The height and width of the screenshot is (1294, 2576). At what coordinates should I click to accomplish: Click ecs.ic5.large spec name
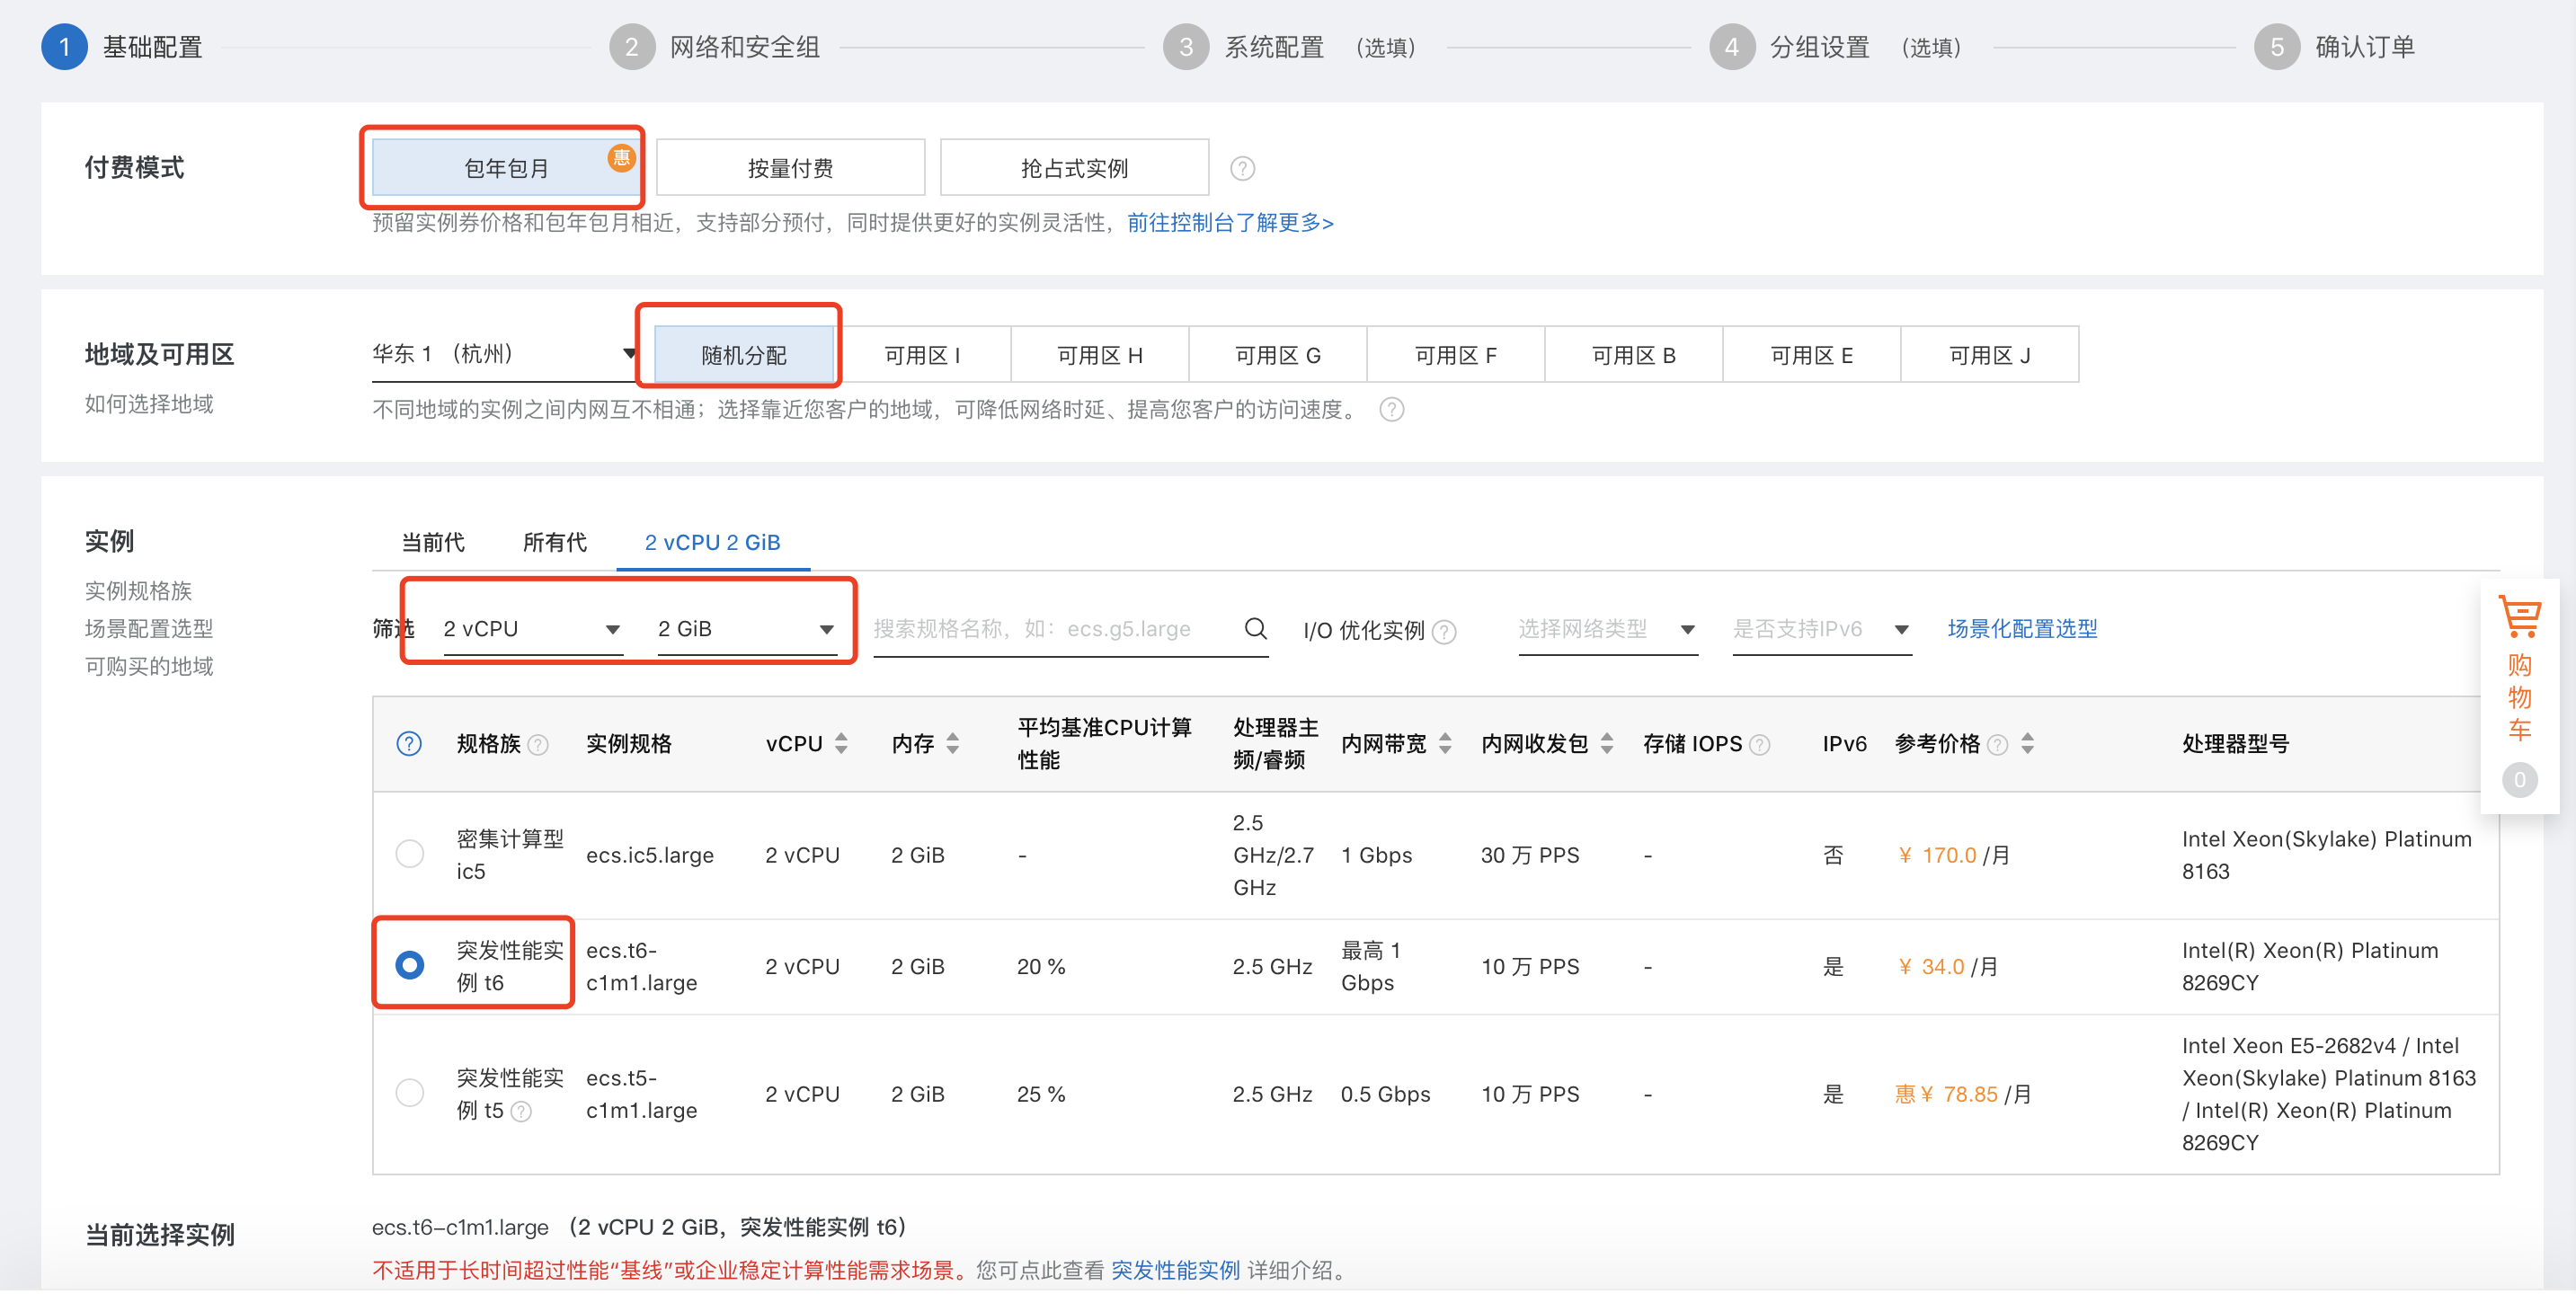pos(650,856)
